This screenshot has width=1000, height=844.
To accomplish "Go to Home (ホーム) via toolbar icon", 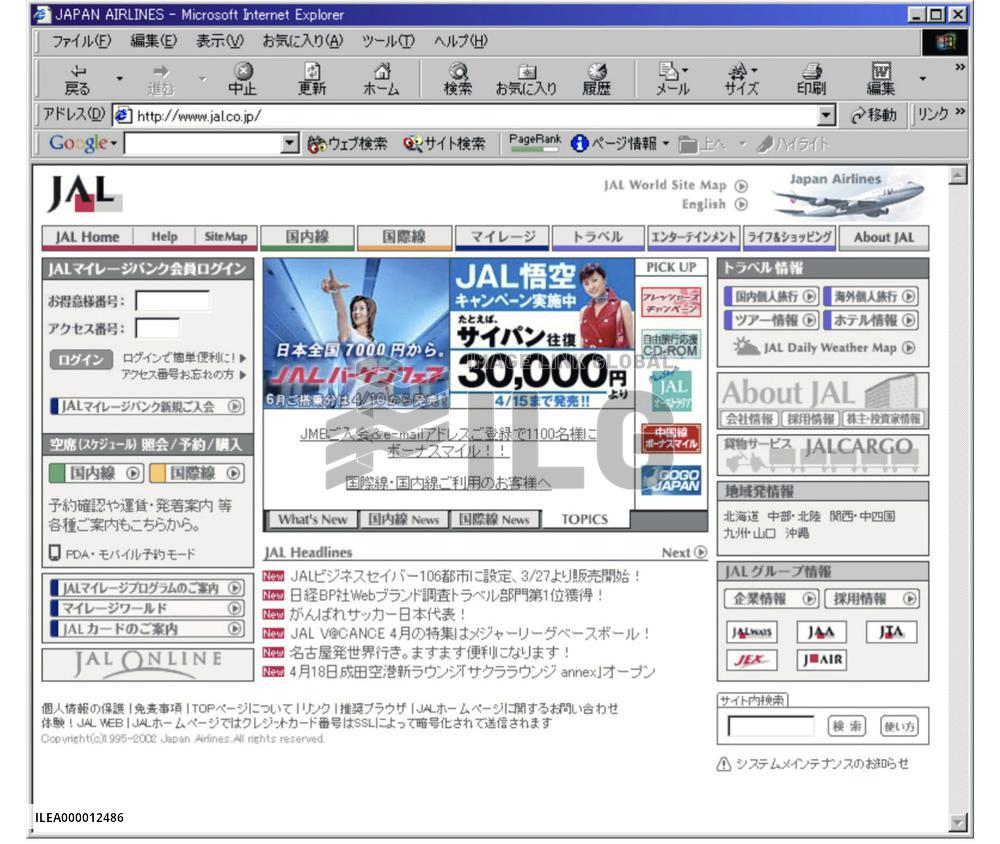I will [381, 80].
